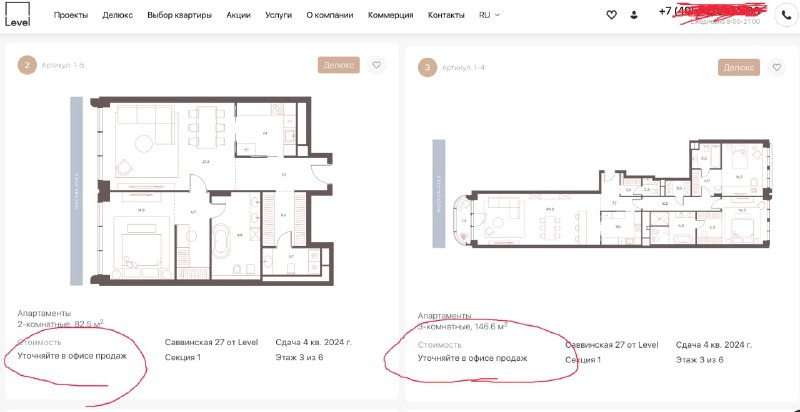This screenshot has width=800, height=412.
Task: Click the round number 2 rooms badge
Action: click(x=27, y=65)
